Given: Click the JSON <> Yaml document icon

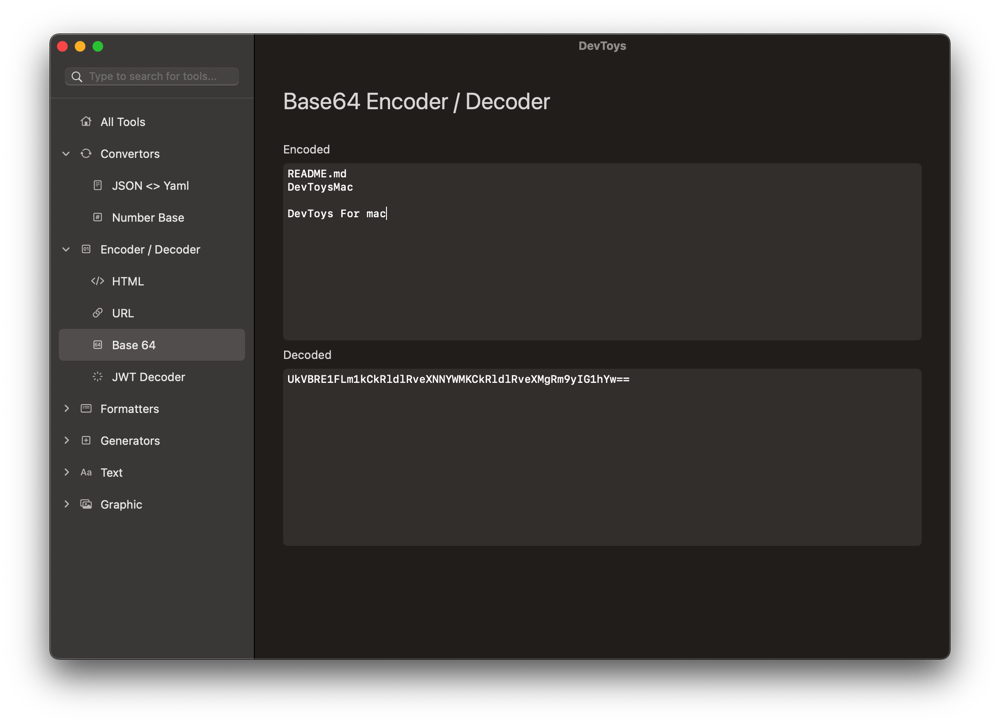Looking at the screenshot, I should [x=97, y=186].
